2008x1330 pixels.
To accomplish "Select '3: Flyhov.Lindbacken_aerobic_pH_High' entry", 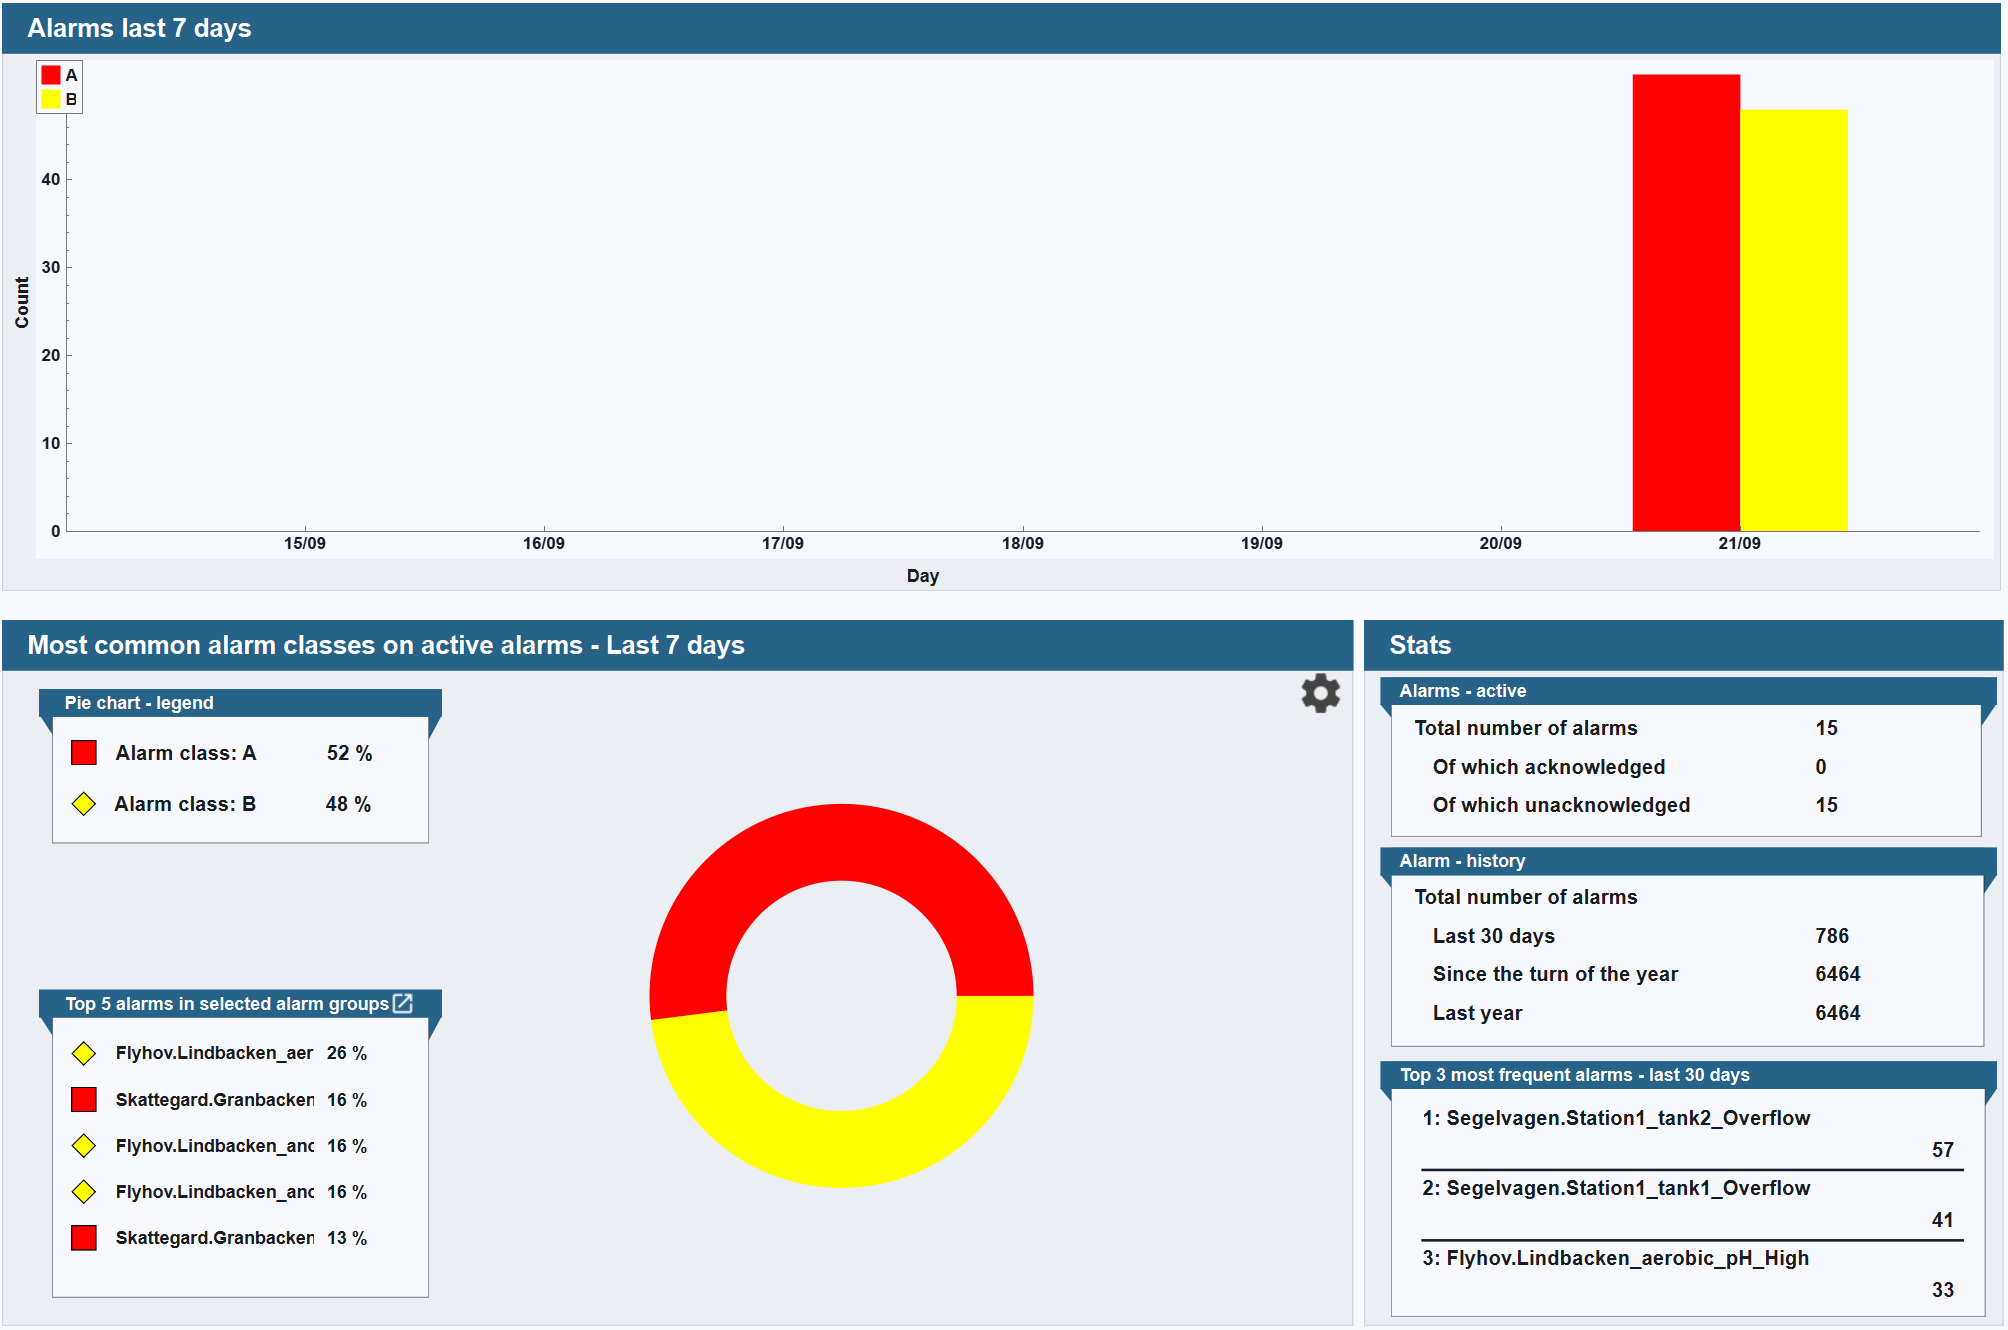I will pos(1616,1258).
